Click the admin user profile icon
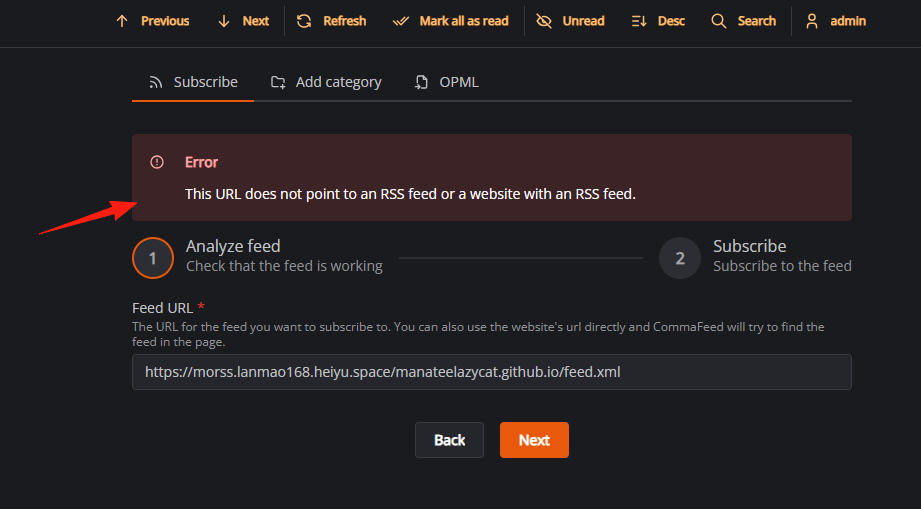921x509 pixels. (812, 21)
